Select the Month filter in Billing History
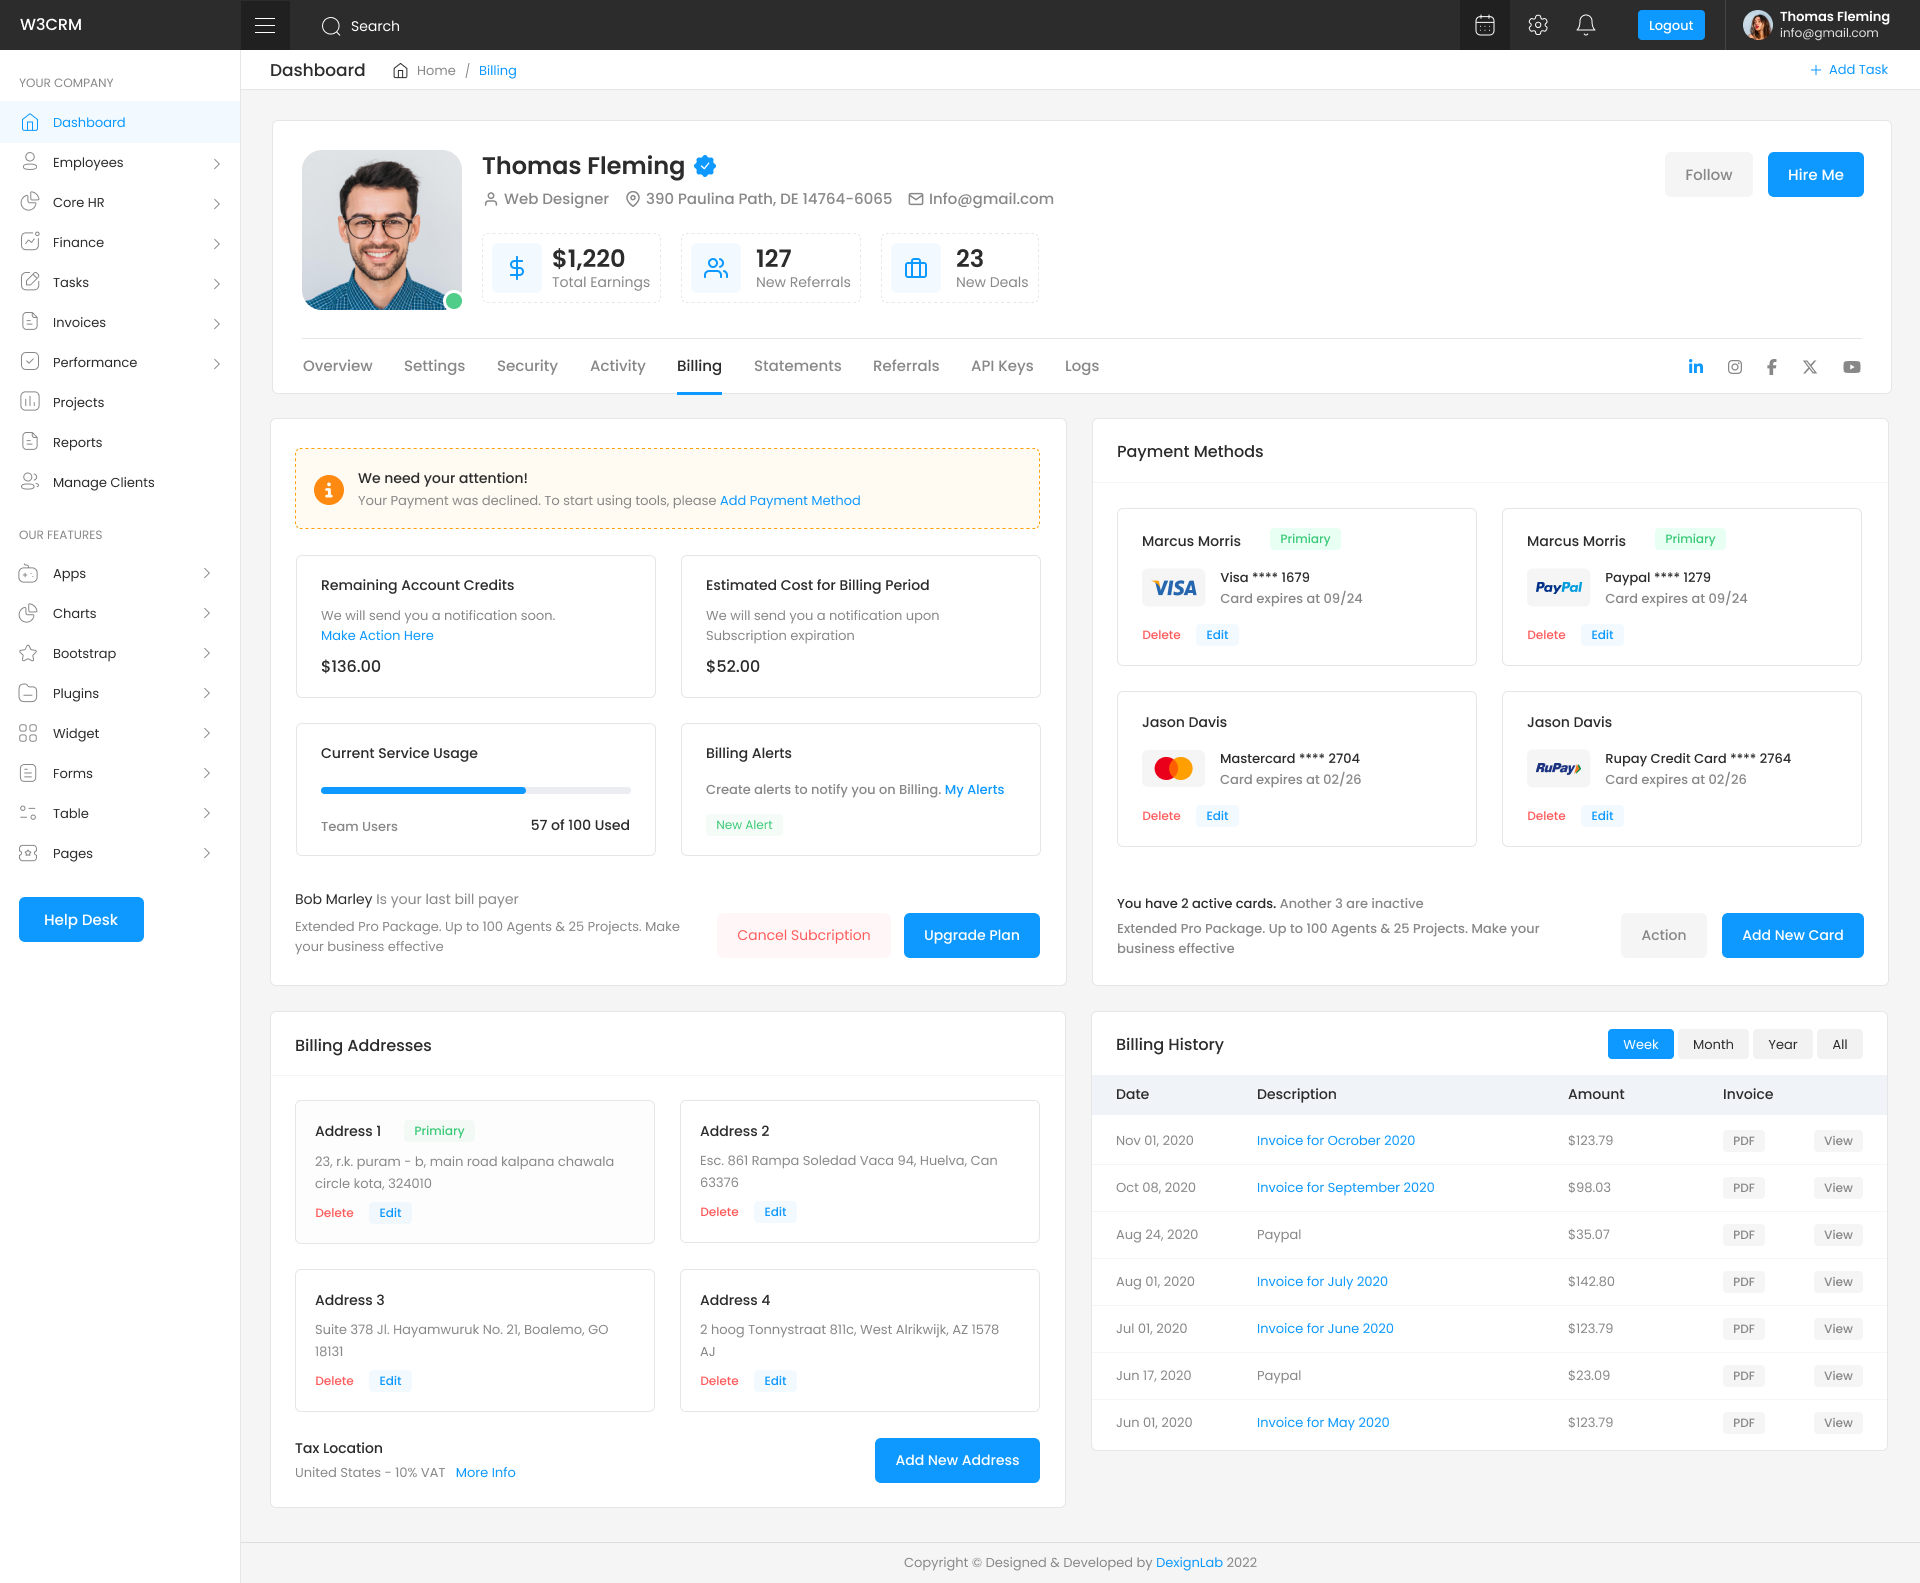The width and height of the screenshot is (1920, 1583). (1712, 1044)
